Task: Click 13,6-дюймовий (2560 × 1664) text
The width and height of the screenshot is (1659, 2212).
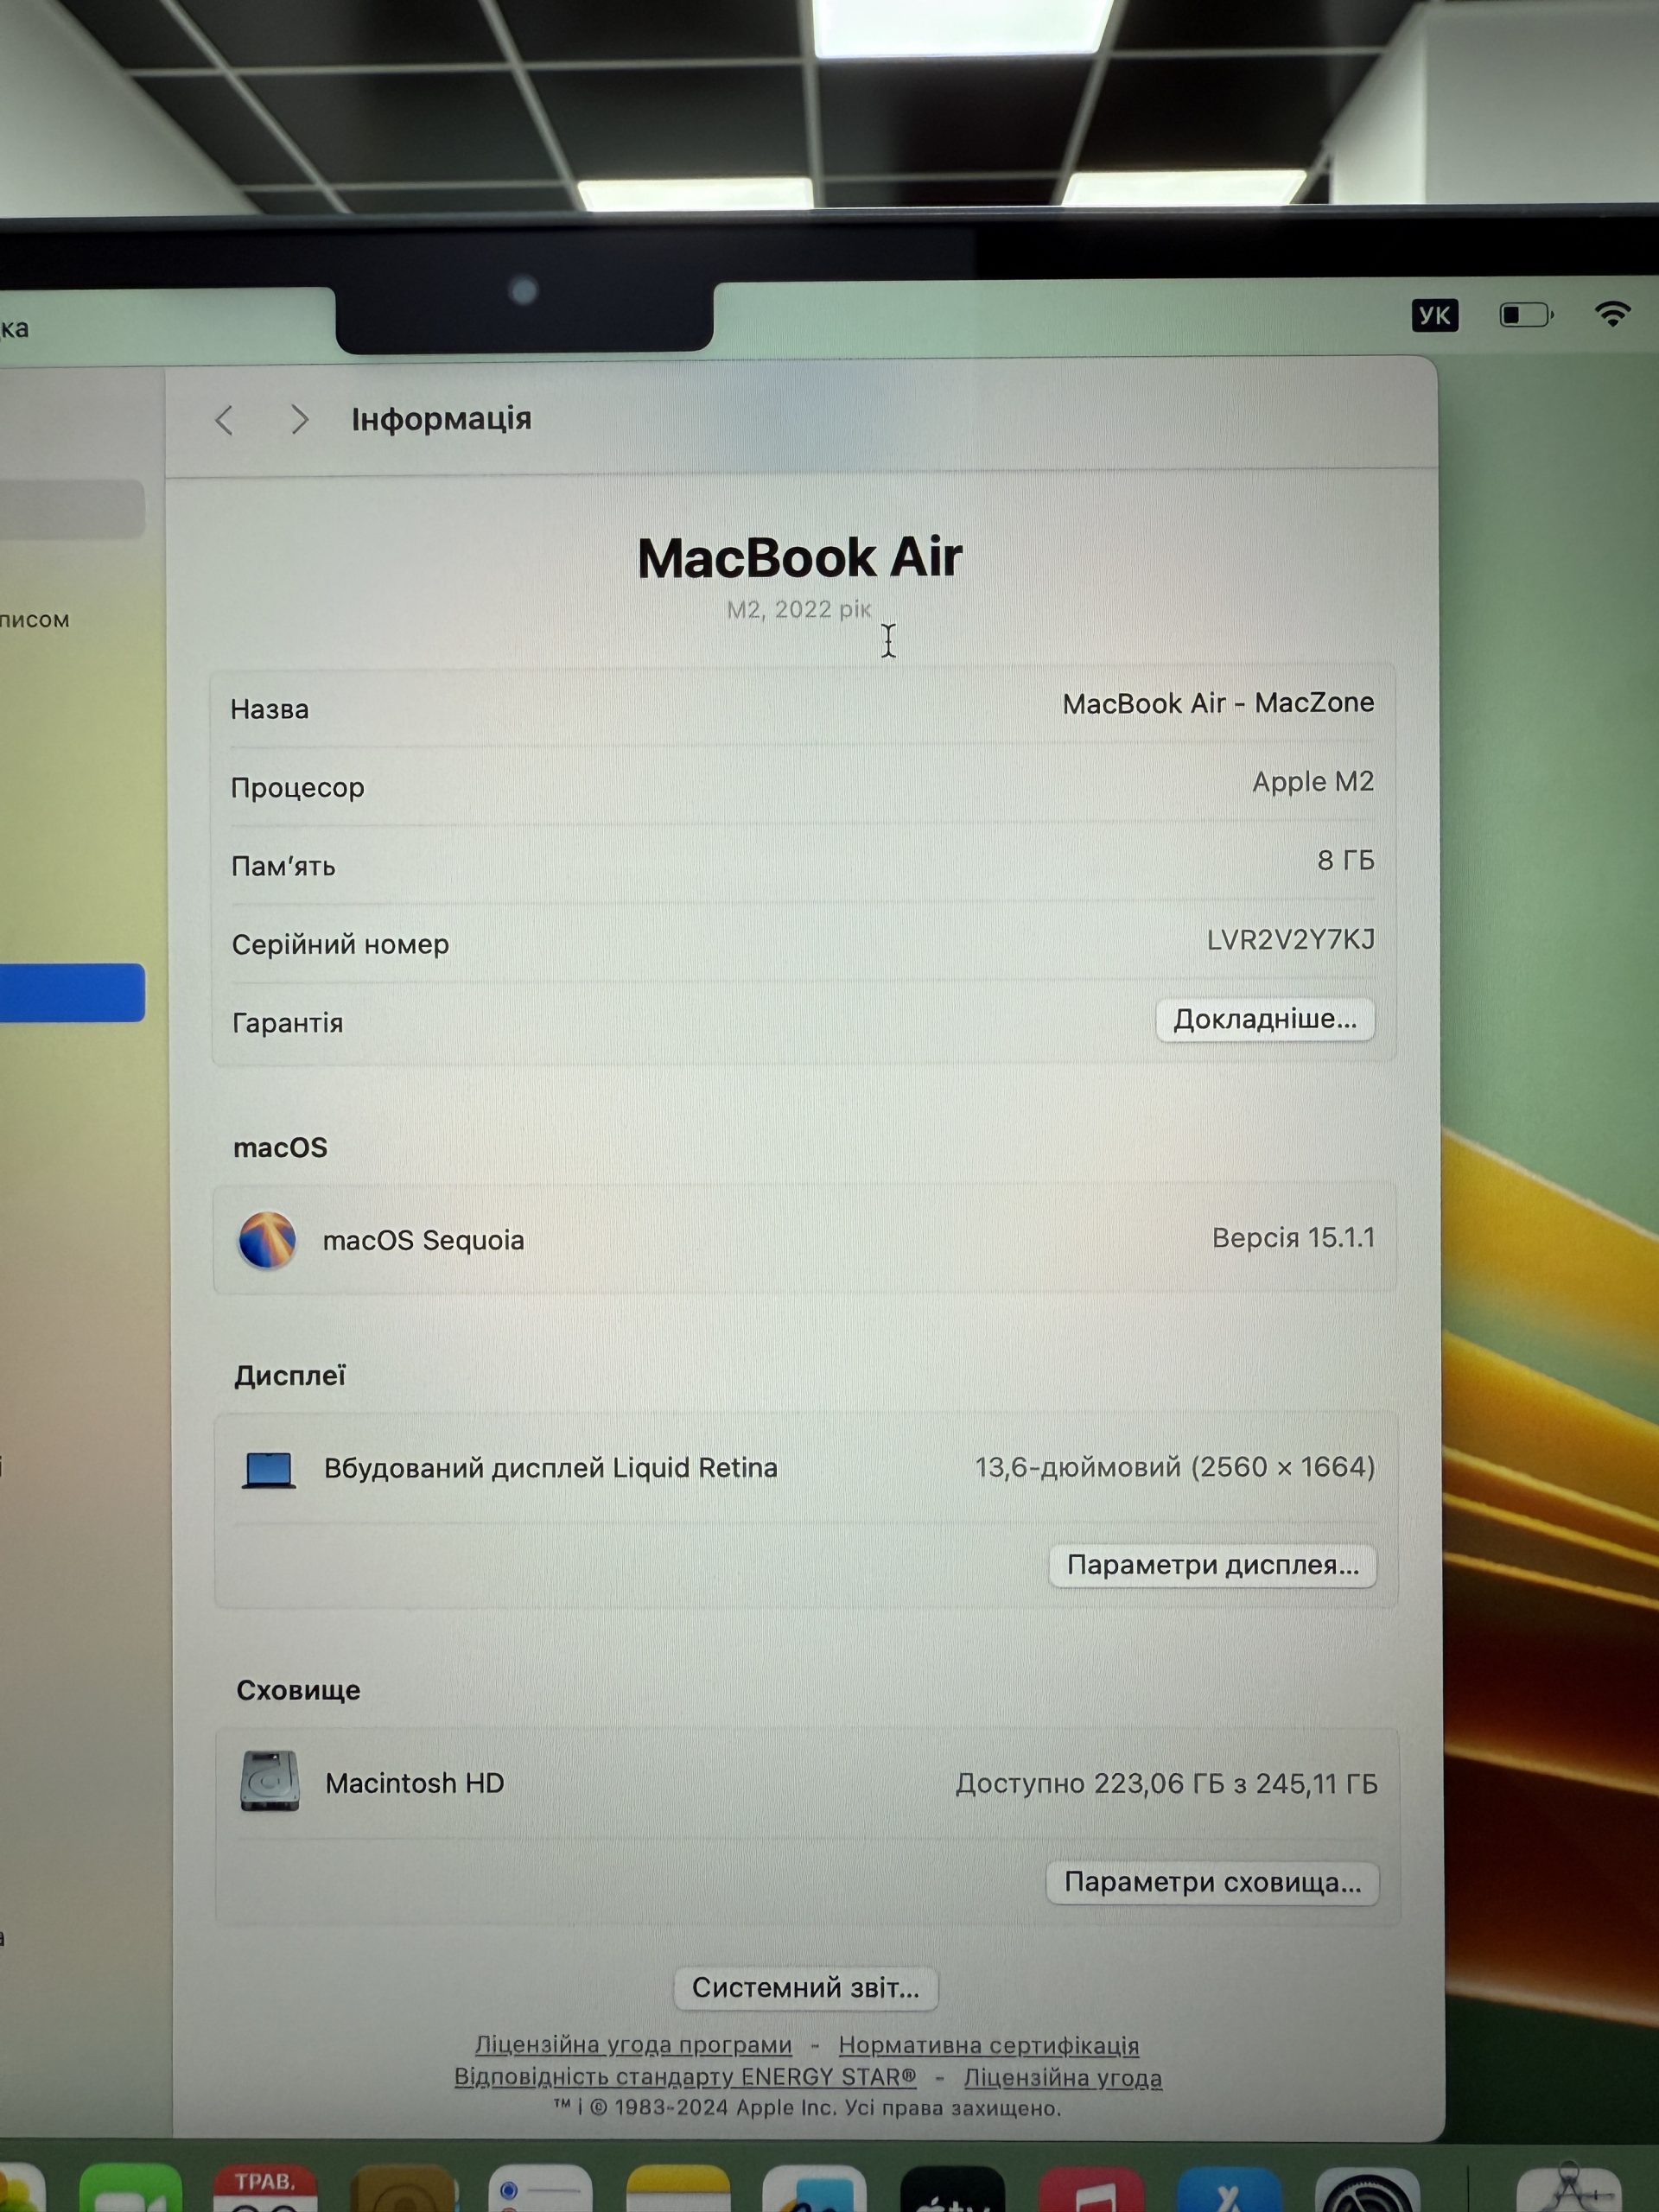Action: click(1175, 1467)
